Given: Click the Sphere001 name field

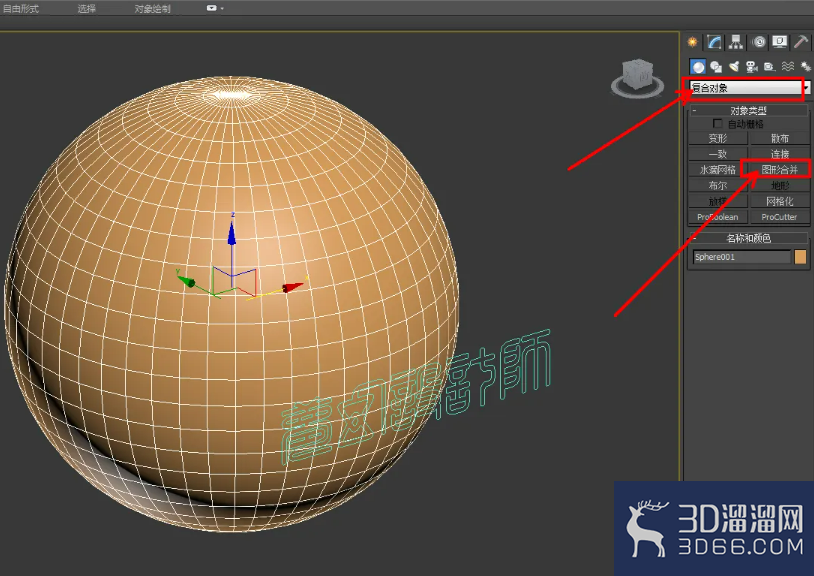Looking at the screenshot, I should pos(742,257).
